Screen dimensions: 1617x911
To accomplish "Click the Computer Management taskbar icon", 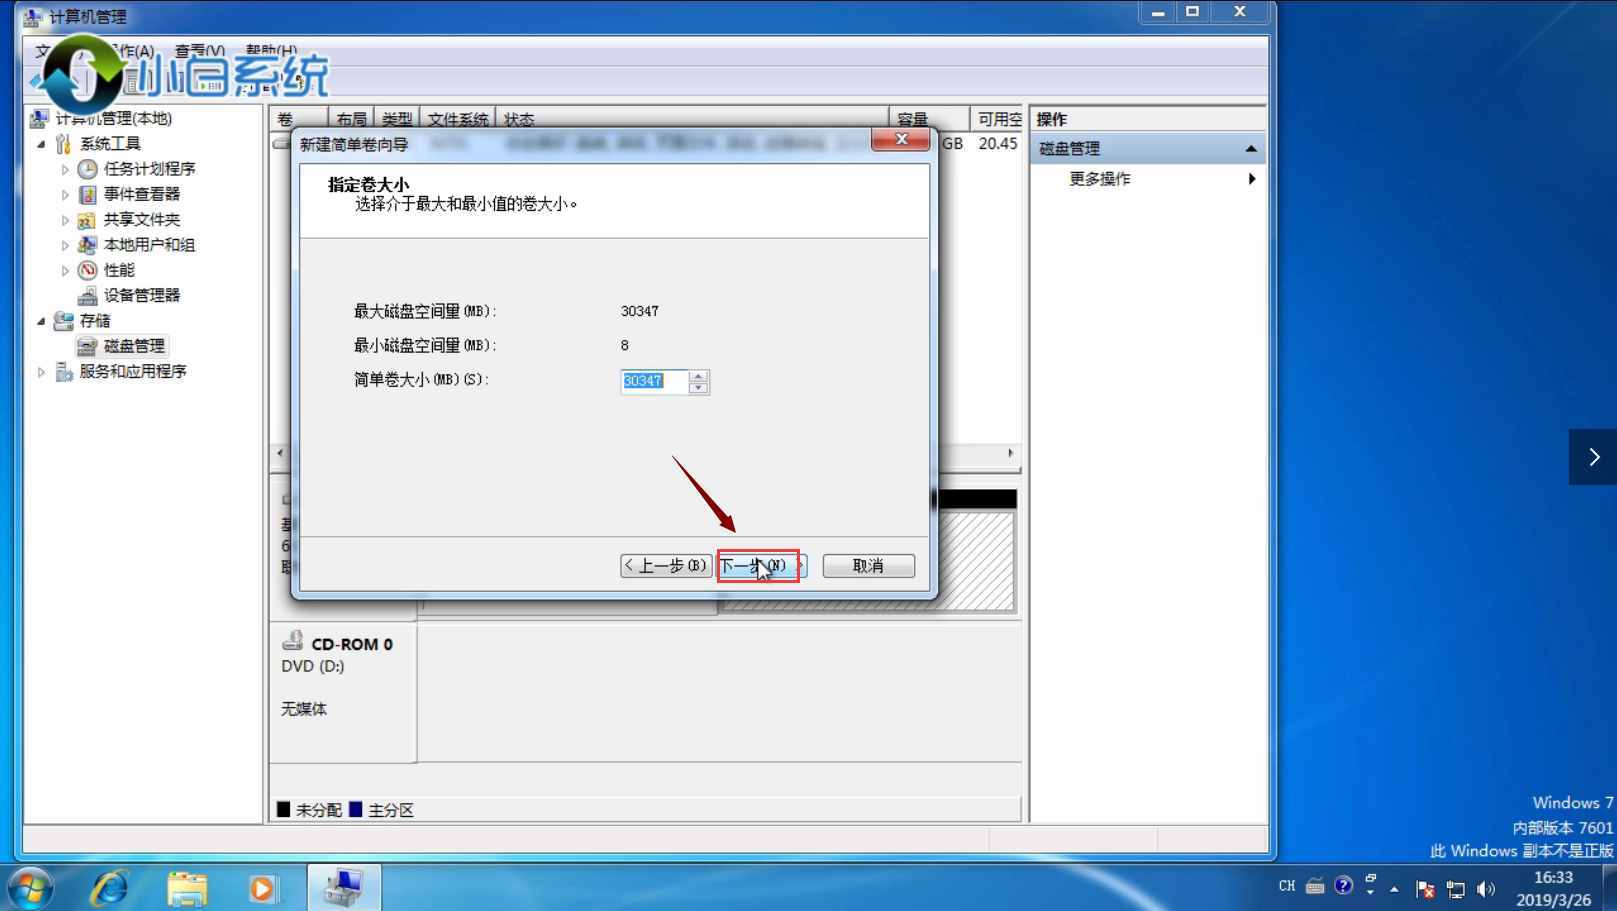I will [343, 888].
